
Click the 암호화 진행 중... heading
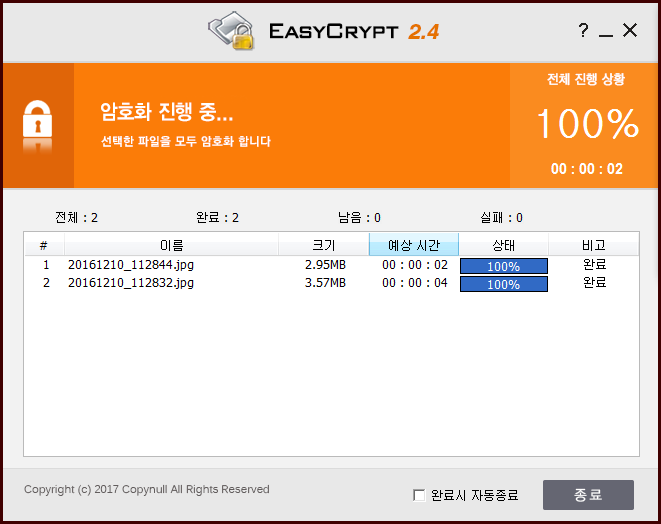tap(166, 112)
